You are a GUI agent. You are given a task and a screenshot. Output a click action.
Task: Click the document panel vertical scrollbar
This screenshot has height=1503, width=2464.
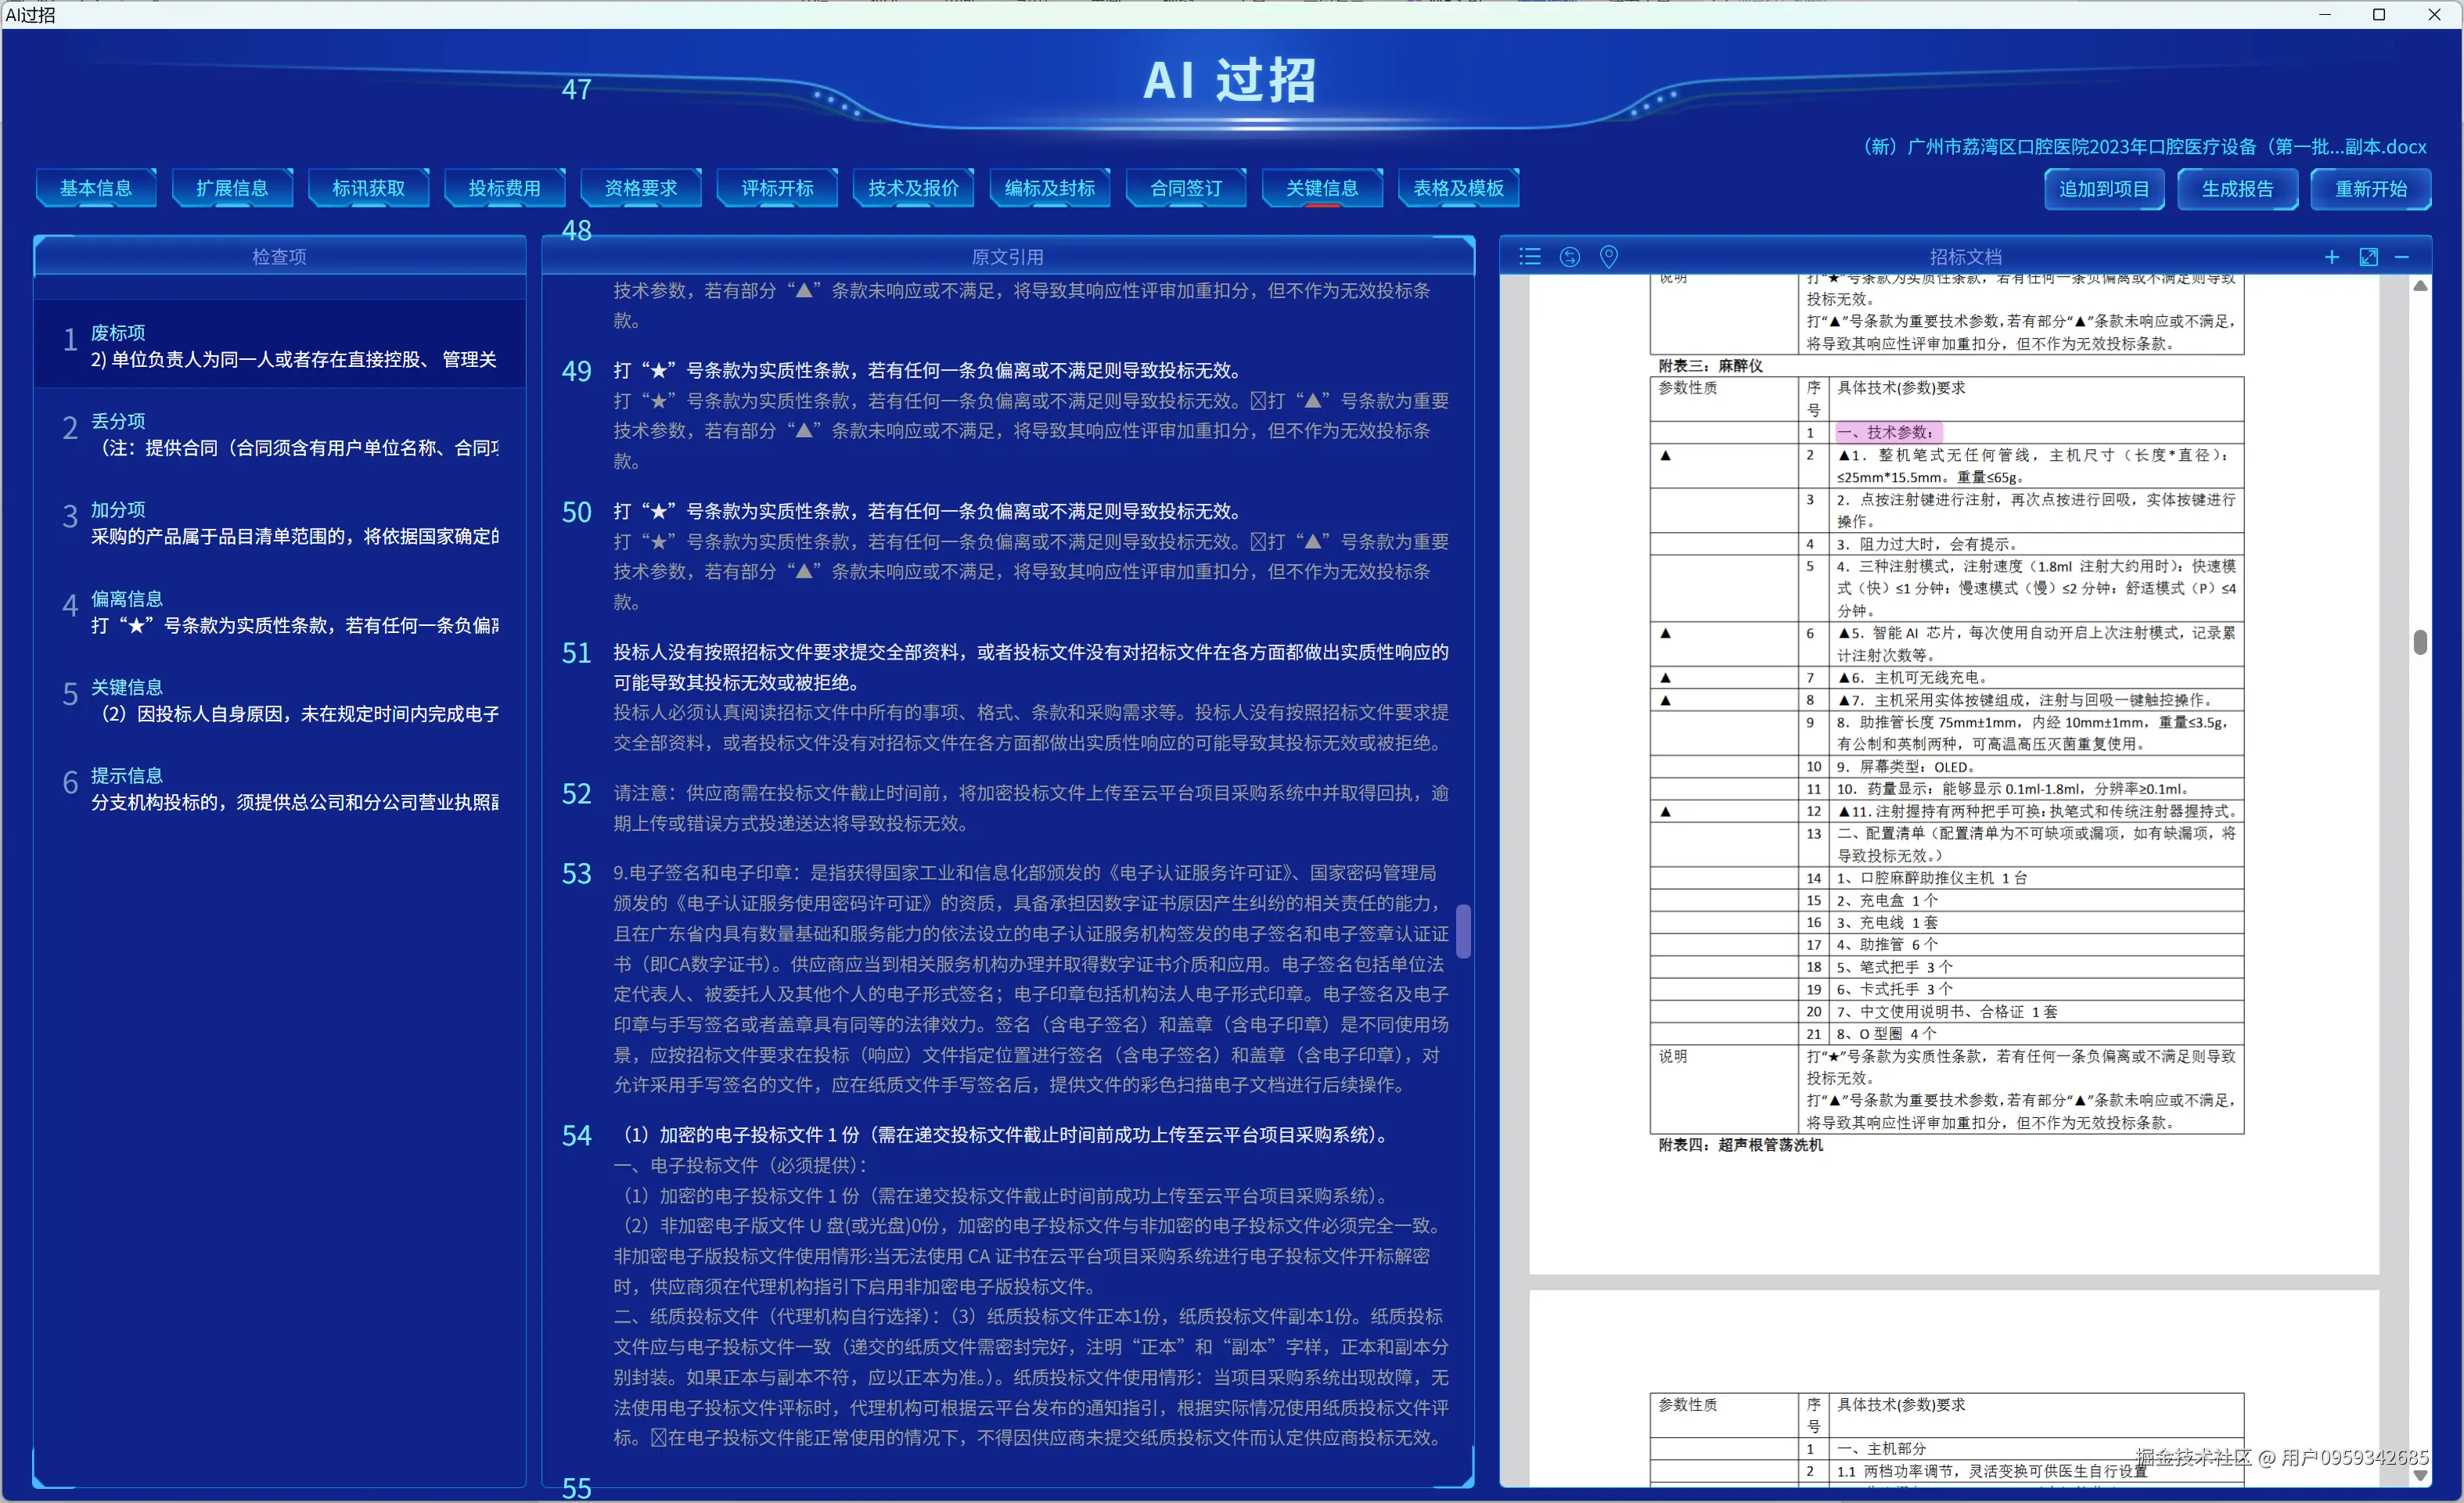(2421, 643)
